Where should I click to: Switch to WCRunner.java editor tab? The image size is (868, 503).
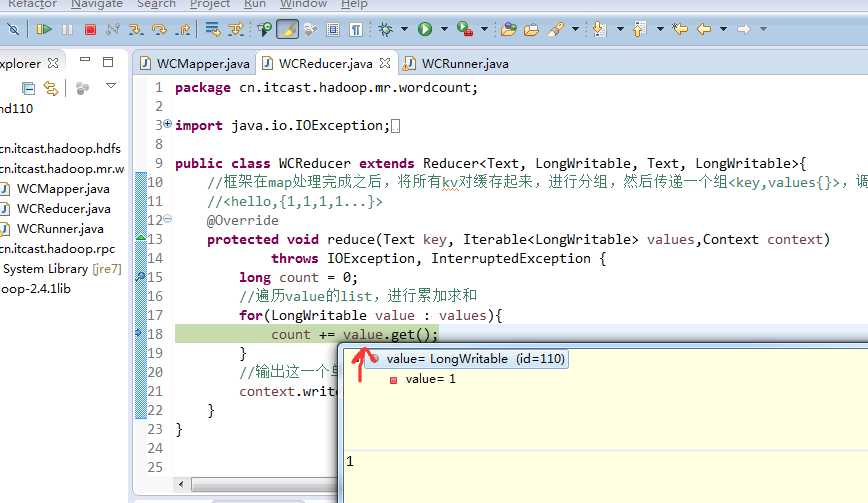click(457, 64)
